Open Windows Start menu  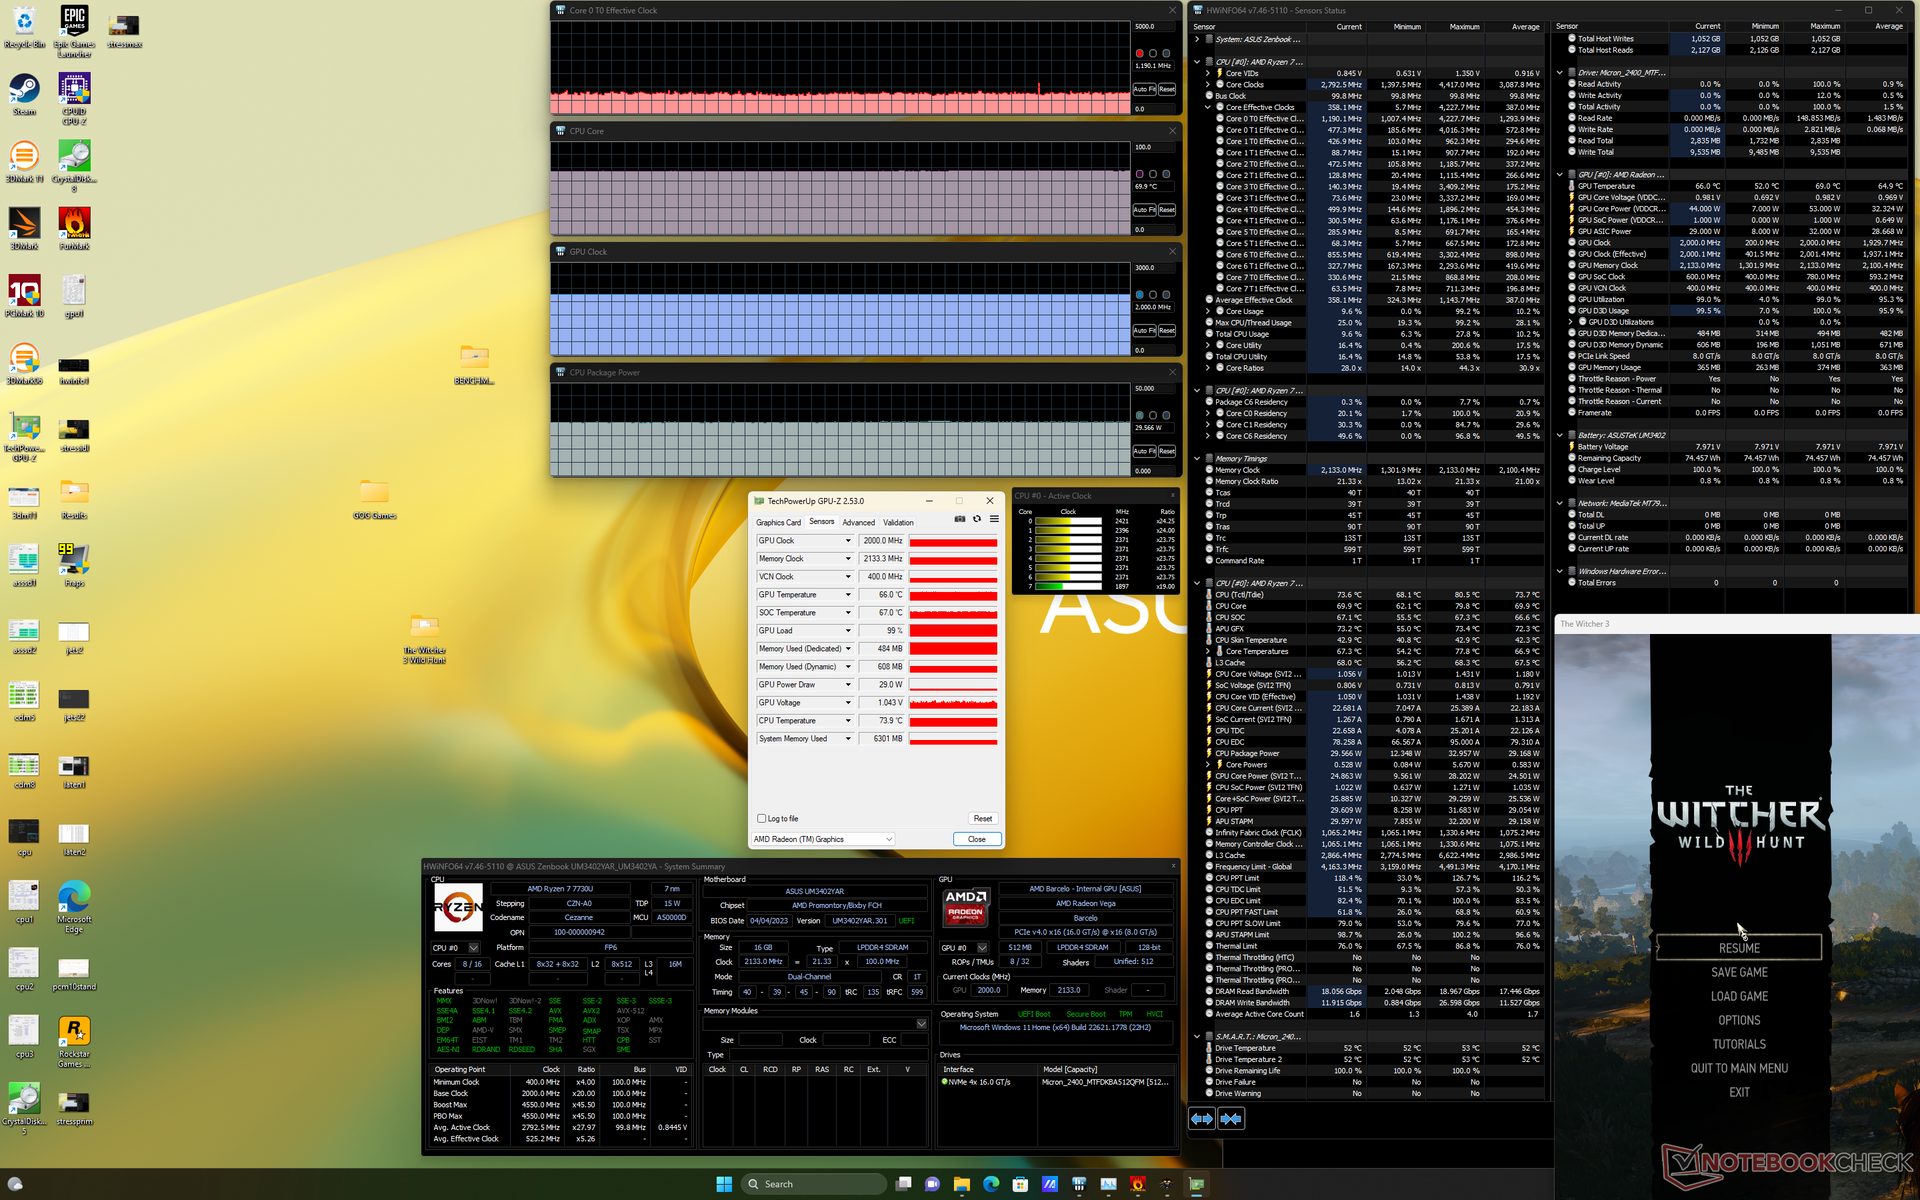point(724,1184)
